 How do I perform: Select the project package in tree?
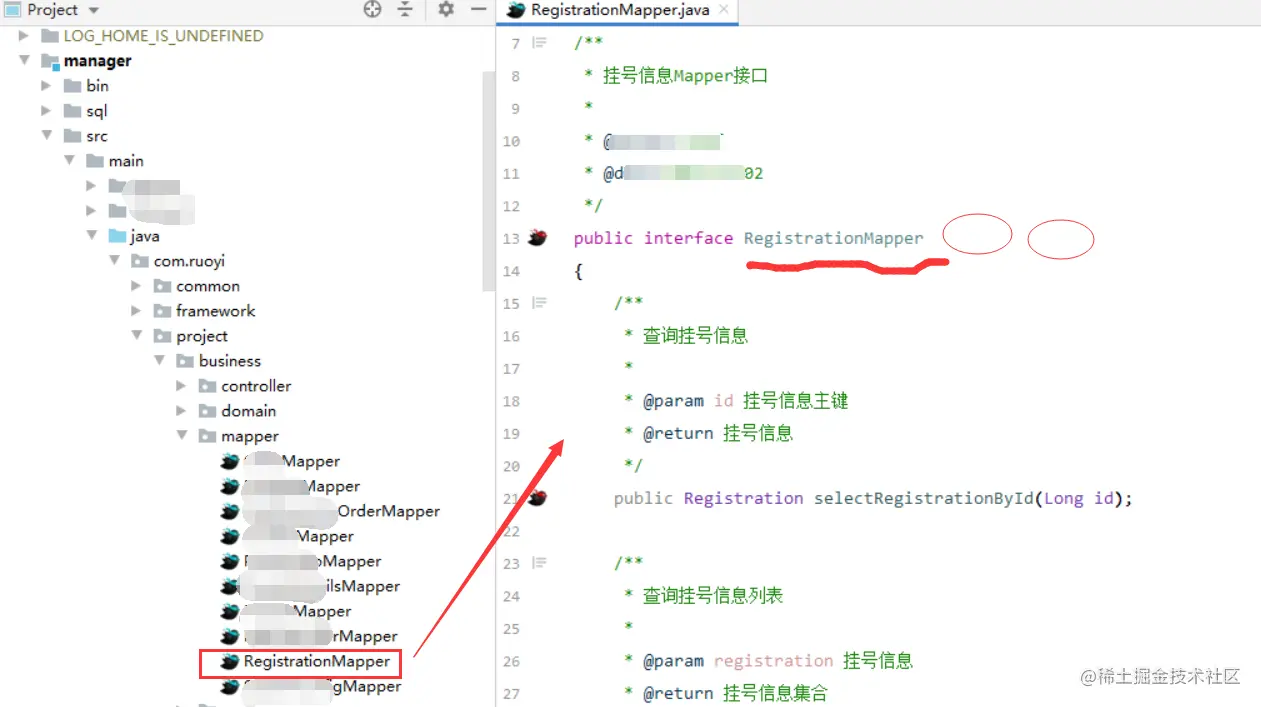pyautogui.click(x=202, y=336)
